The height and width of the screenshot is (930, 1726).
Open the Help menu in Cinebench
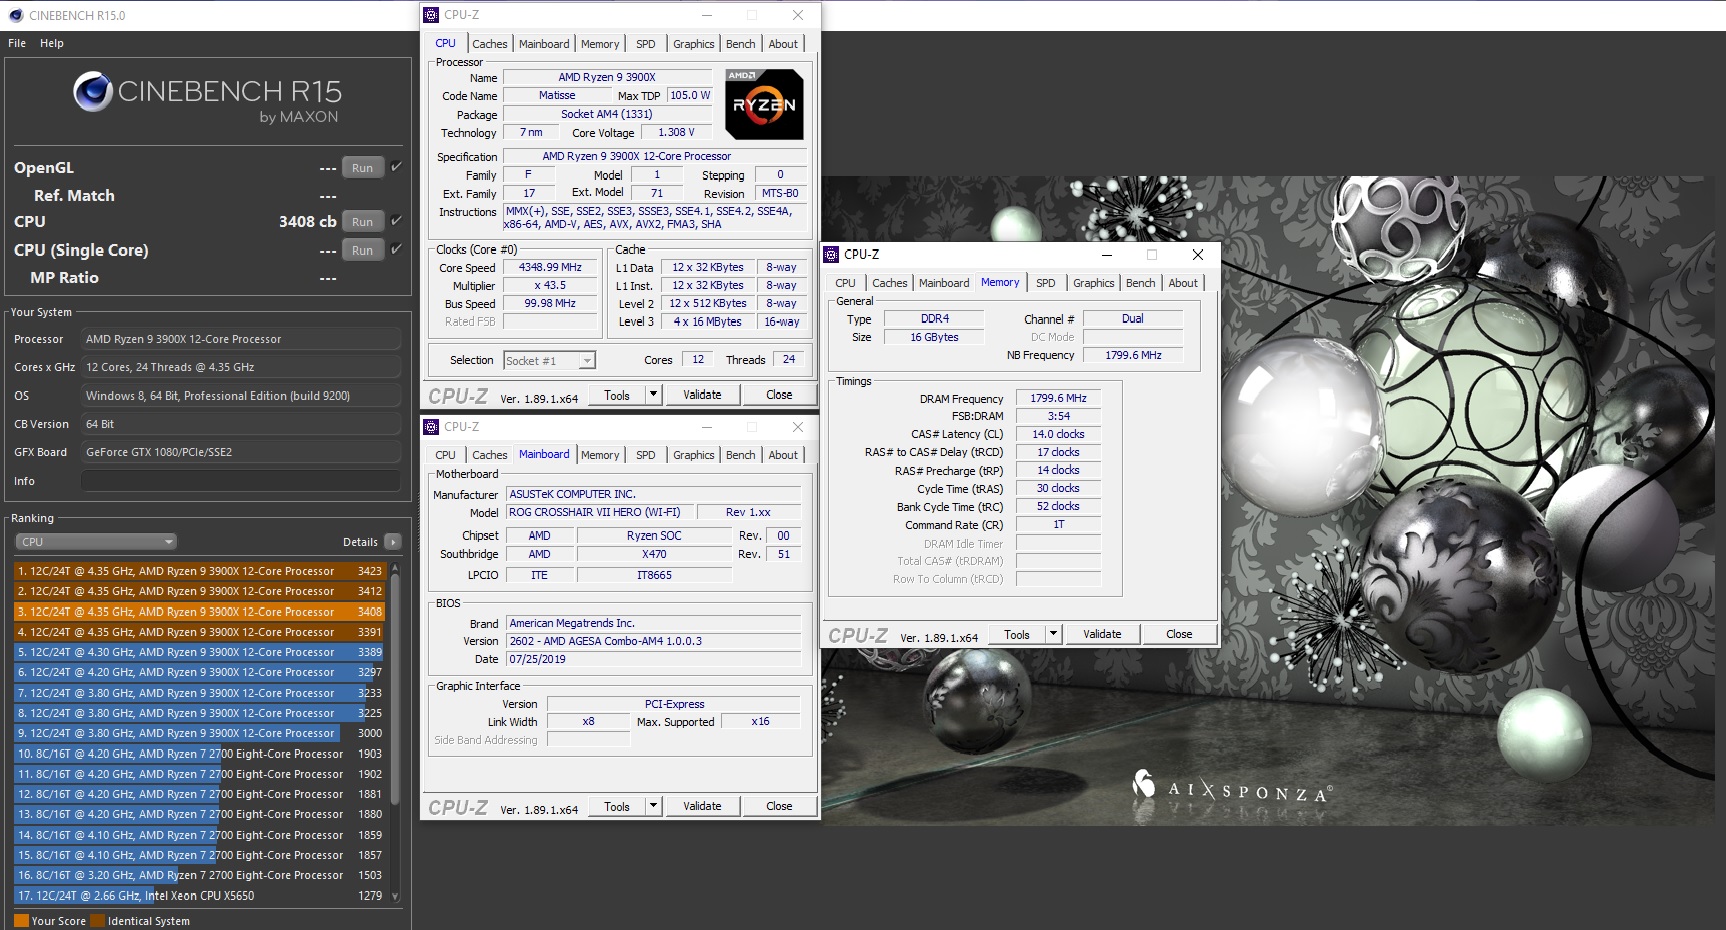(52, 43)
